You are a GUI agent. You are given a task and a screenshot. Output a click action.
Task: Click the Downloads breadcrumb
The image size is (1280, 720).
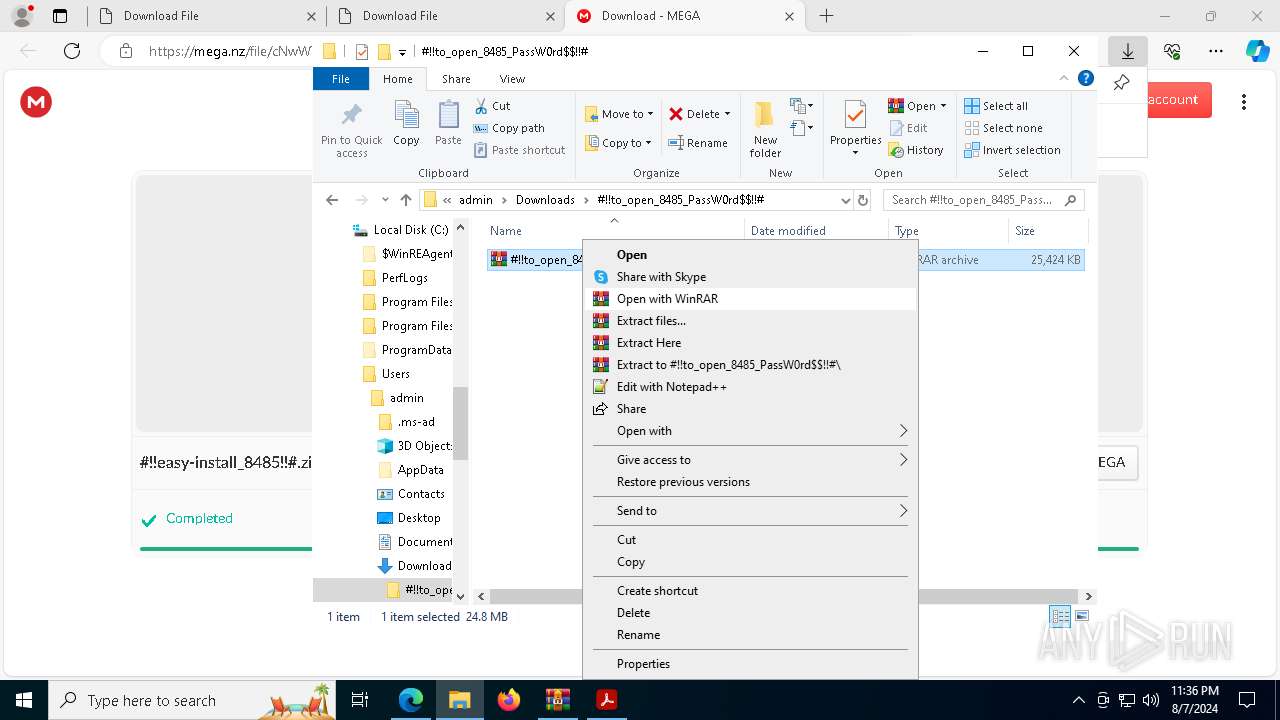click(x=545, y=200)
